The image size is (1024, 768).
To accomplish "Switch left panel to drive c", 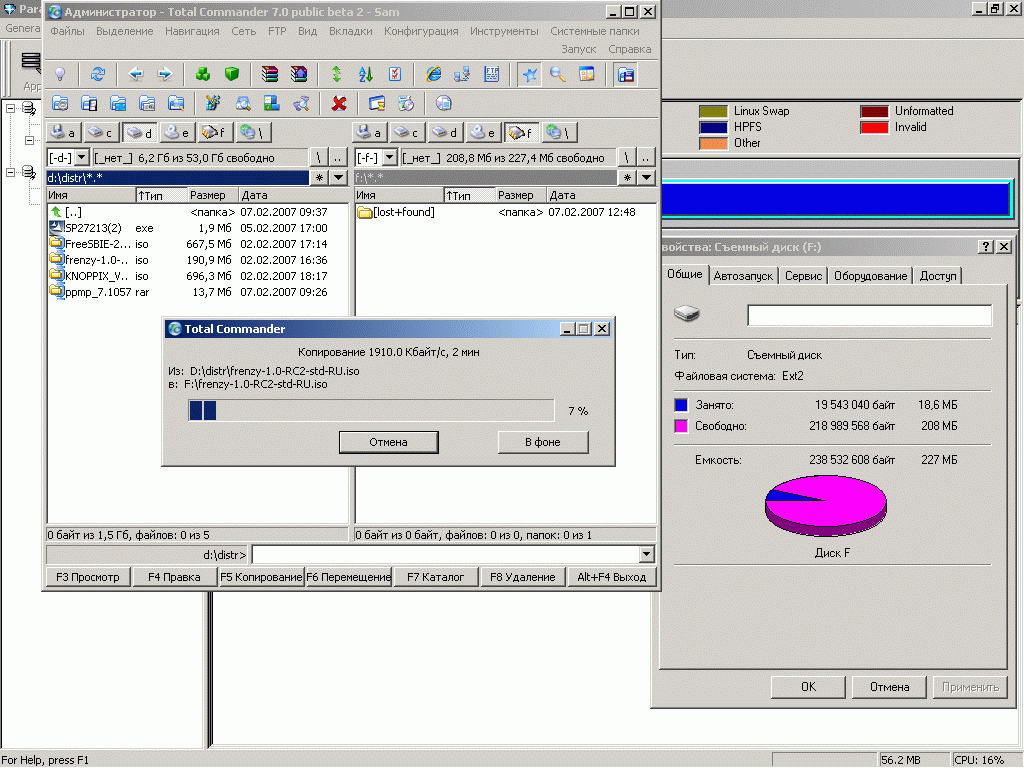I will pyautogui.click(x=101, y=133).
